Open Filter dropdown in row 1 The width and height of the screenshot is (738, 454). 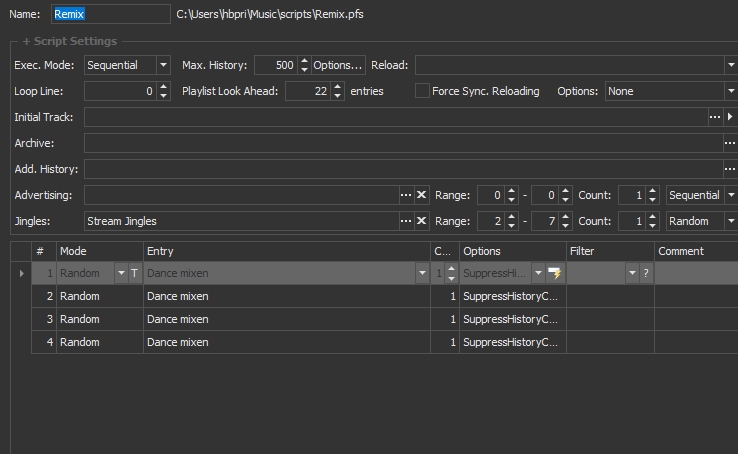[x=632, y=273]
